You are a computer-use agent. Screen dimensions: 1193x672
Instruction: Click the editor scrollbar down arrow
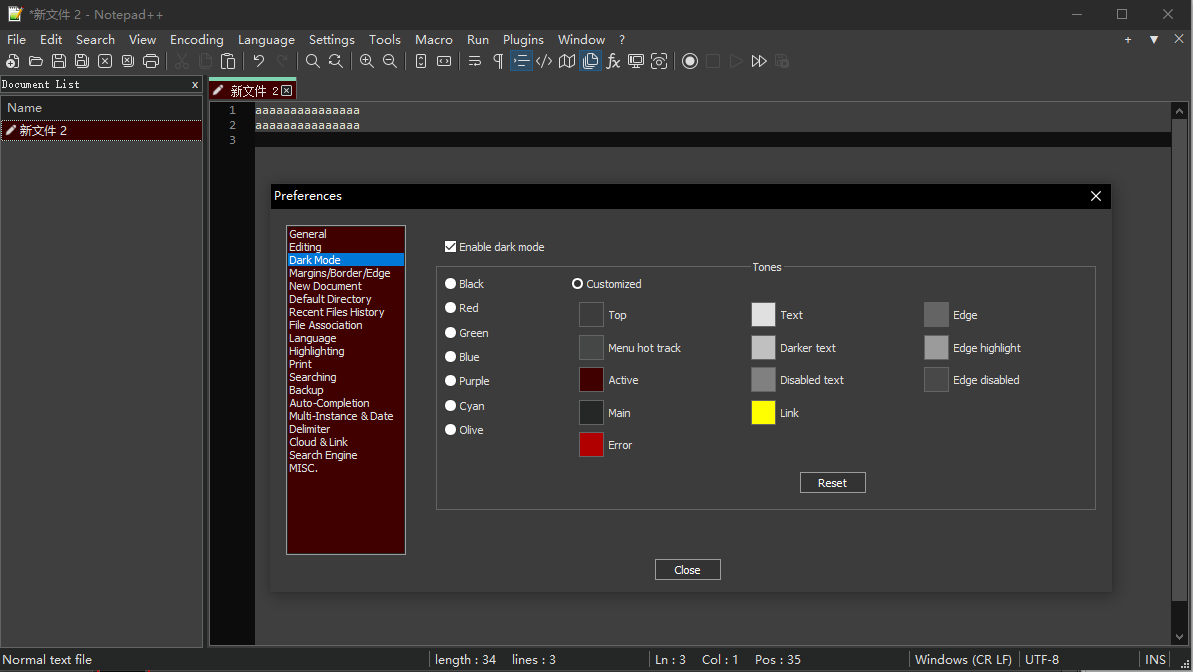click(1179, 637)
